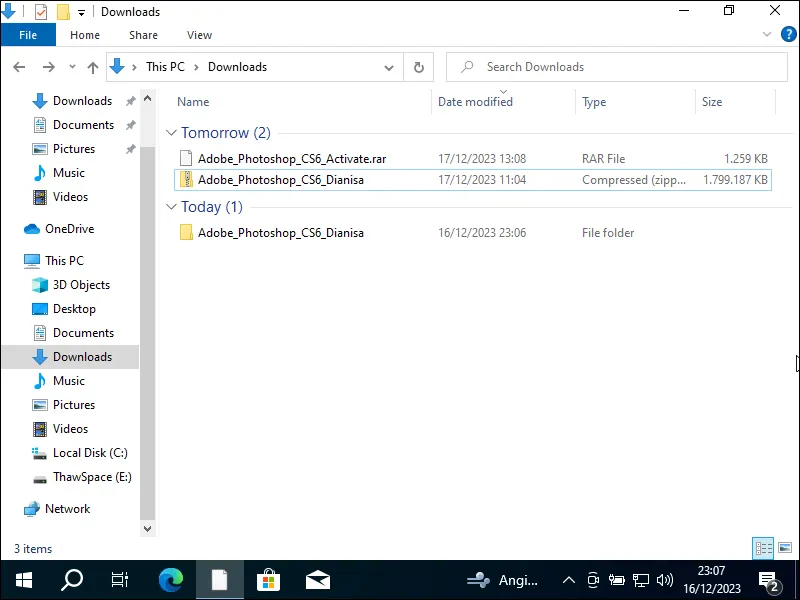Select Adobe_Photoshop_CS6_Activate.rar file
The width and height of the screenshot is (800, 600).
click(x=291, y=159)
